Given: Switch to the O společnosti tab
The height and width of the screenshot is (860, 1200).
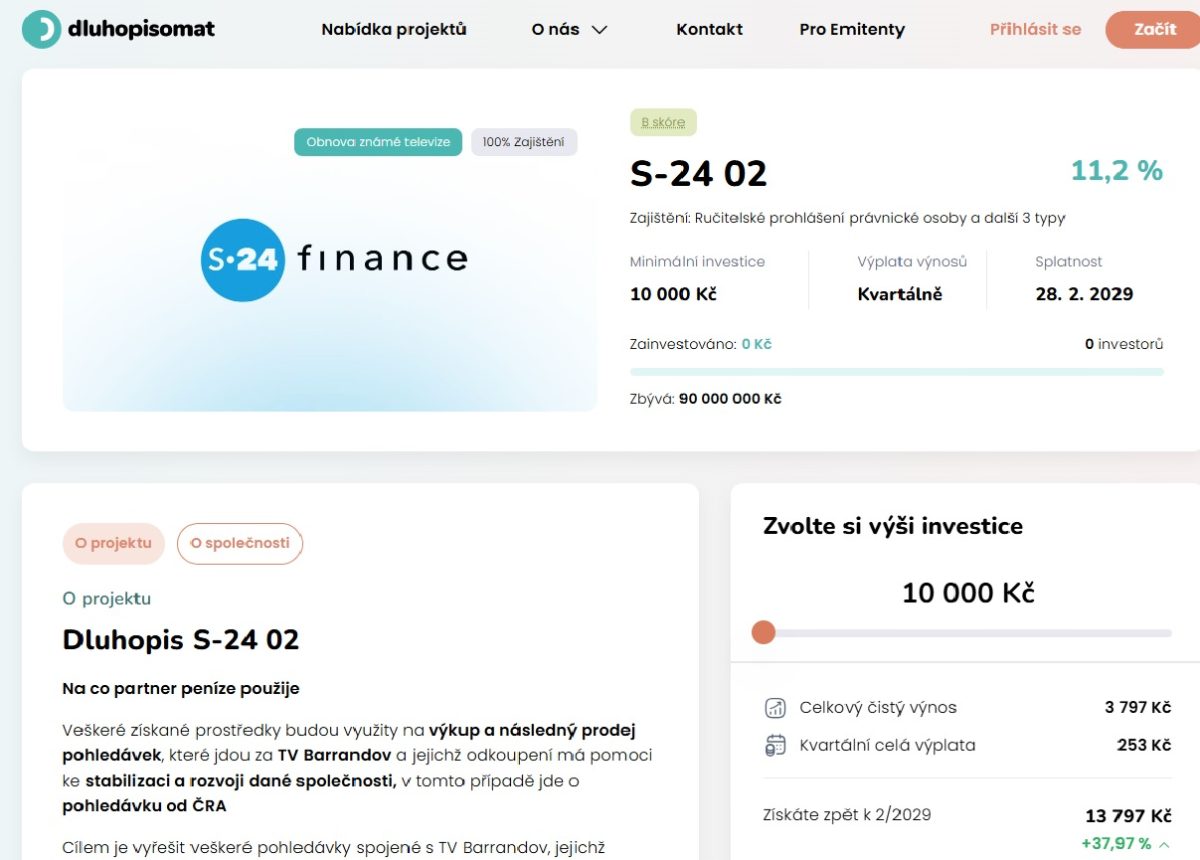Looking at the screenshot, I should [240, 543].
